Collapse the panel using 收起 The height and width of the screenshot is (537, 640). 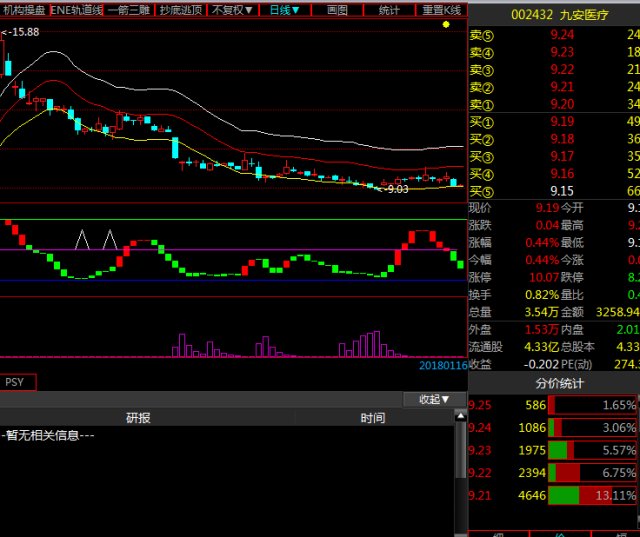[x=434, y=399]
